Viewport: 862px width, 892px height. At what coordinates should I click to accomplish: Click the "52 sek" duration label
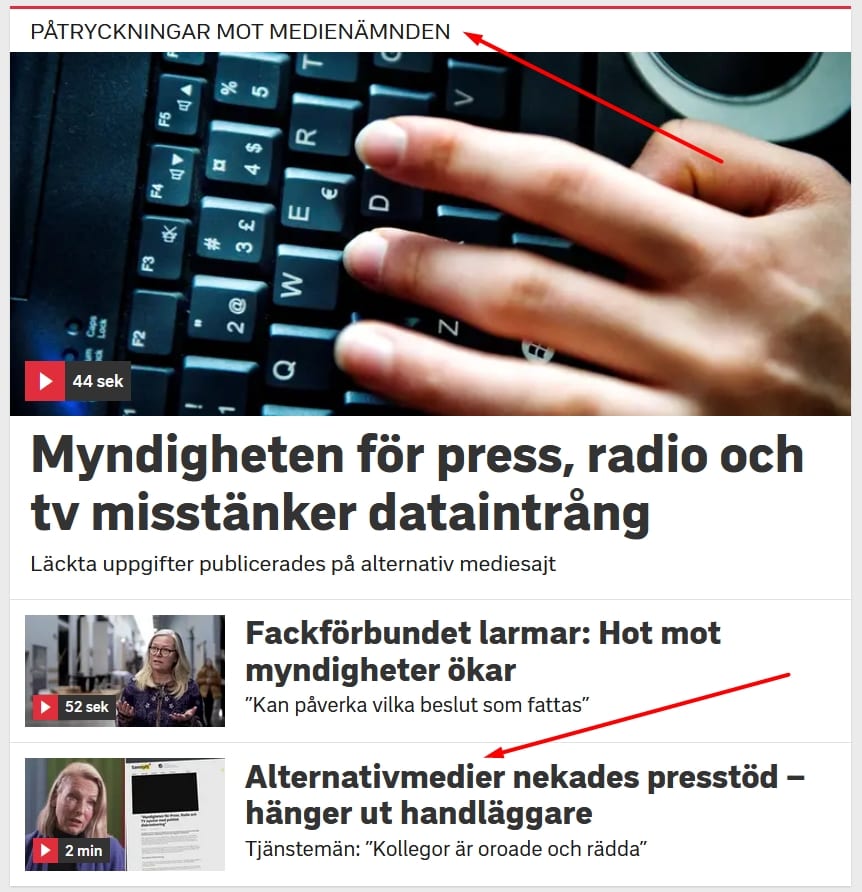click(86, 707)
